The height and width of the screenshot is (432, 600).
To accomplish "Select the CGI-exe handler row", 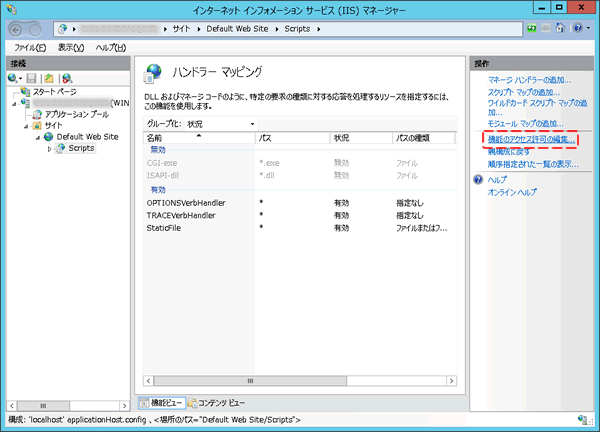I will pyautogui.click(x=300, y=163).
